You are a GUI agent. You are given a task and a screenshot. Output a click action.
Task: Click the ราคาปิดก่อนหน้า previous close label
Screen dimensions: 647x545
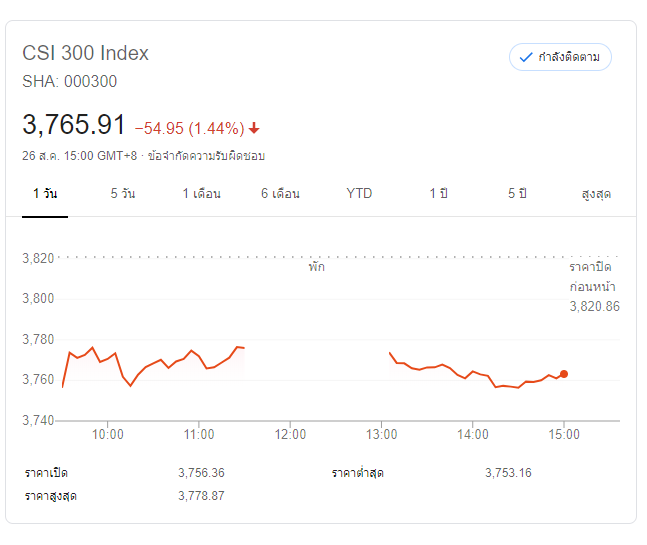coord(590,277)
